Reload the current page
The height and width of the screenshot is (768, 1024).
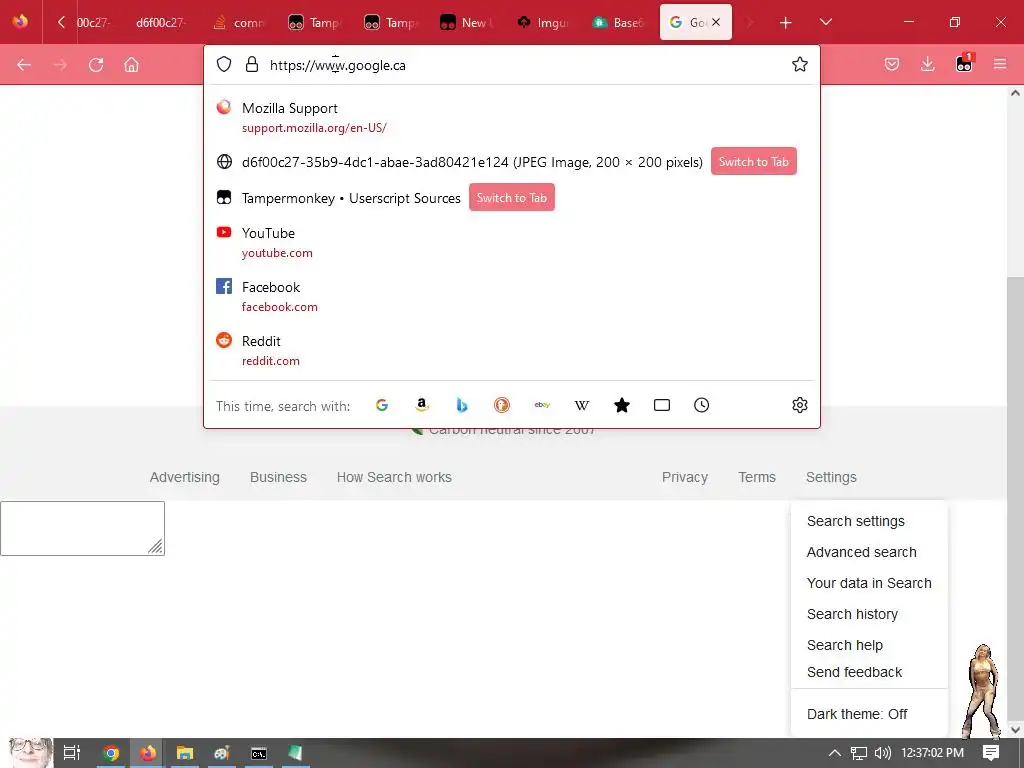coord(96,65)
